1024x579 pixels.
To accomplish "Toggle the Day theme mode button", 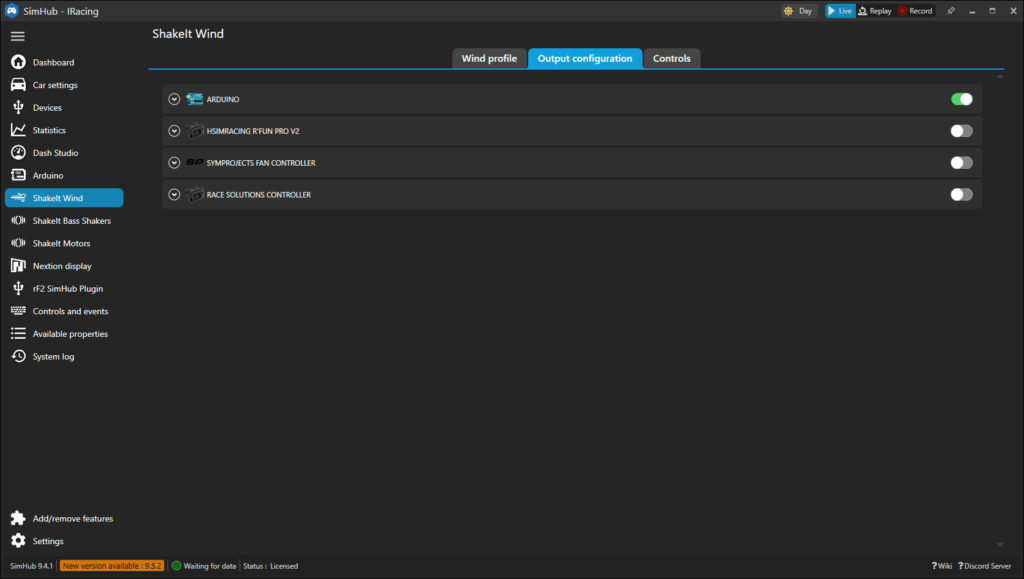I will (x=799, y=11).
